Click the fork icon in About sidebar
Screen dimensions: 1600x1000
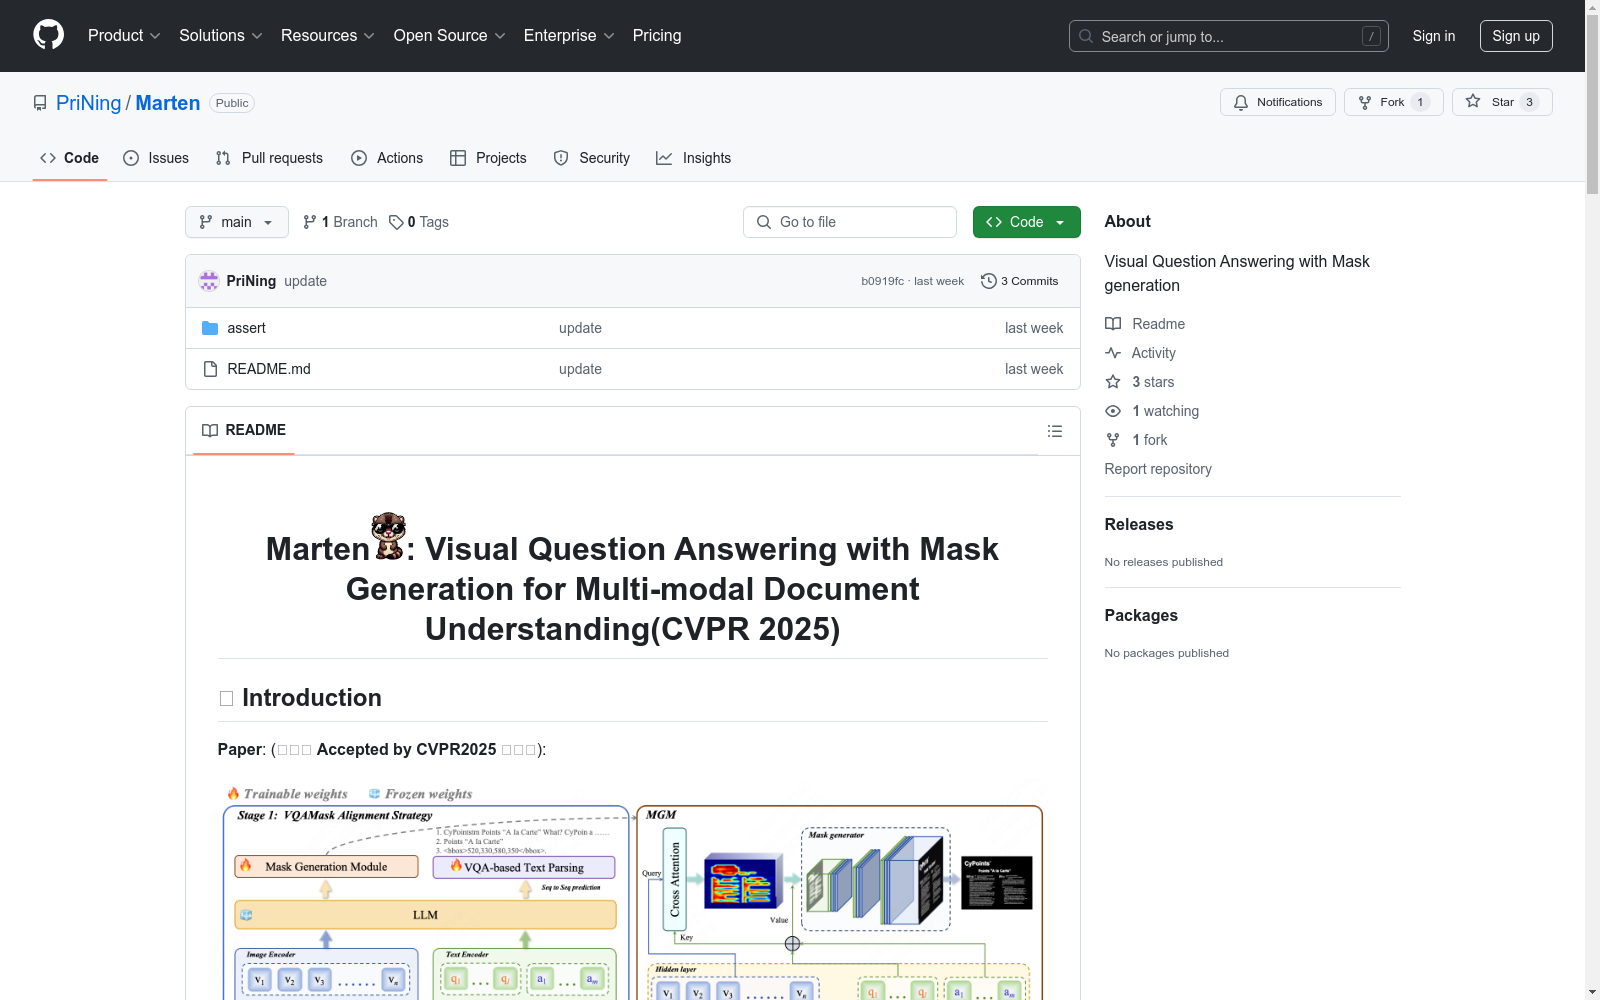pos(1113,440)
